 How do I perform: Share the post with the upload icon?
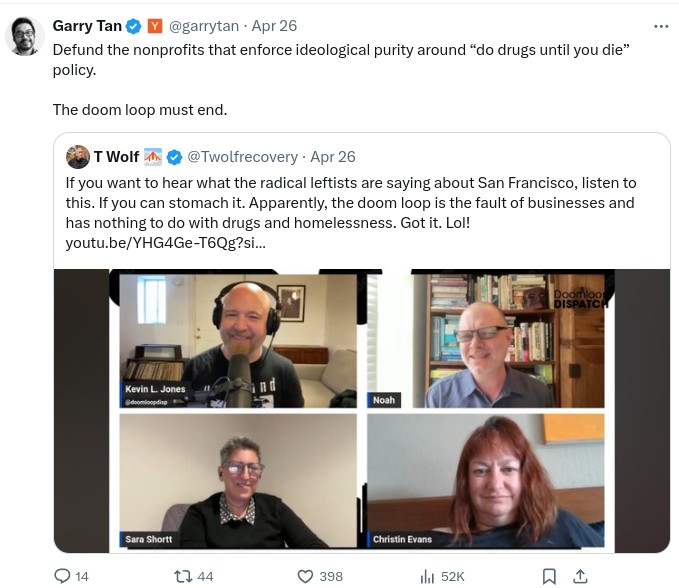(580, 576)
